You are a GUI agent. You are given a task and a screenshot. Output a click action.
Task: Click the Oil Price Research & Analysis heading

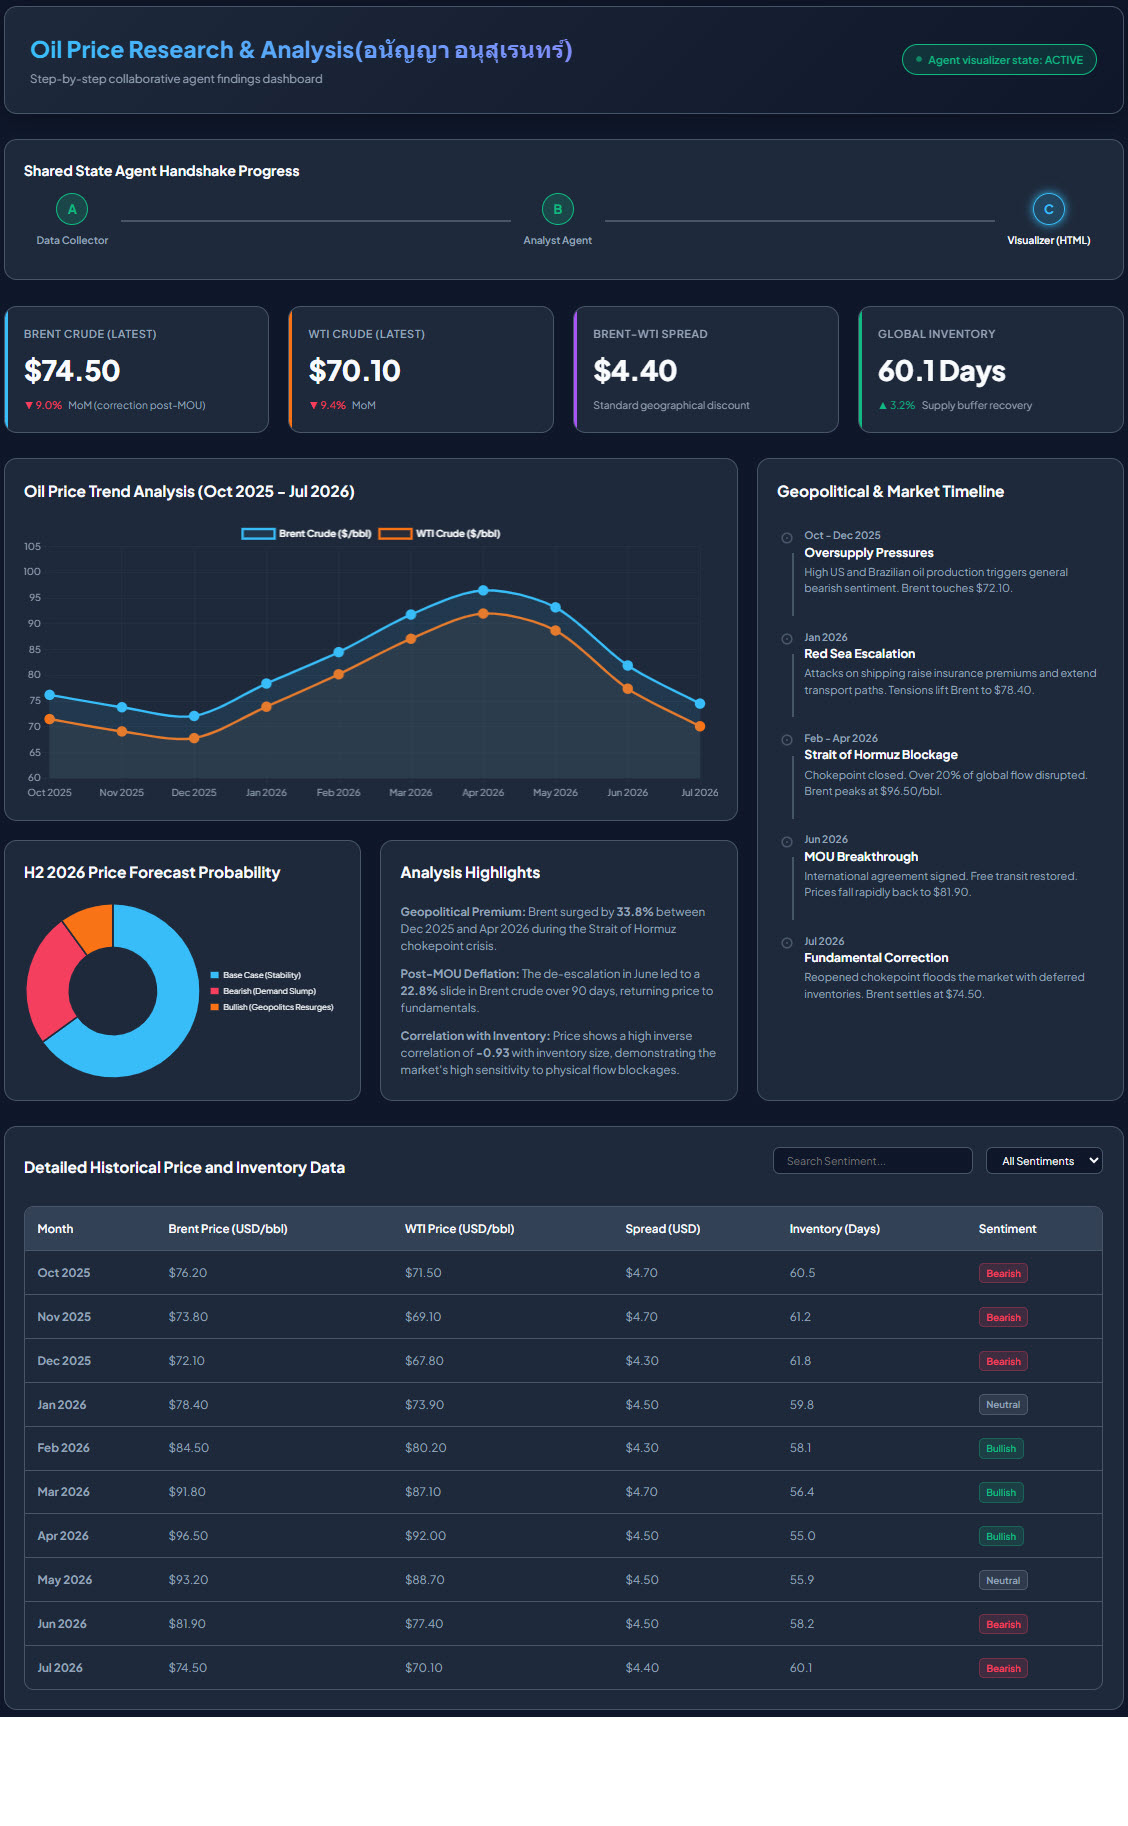(x=301, y=50)
